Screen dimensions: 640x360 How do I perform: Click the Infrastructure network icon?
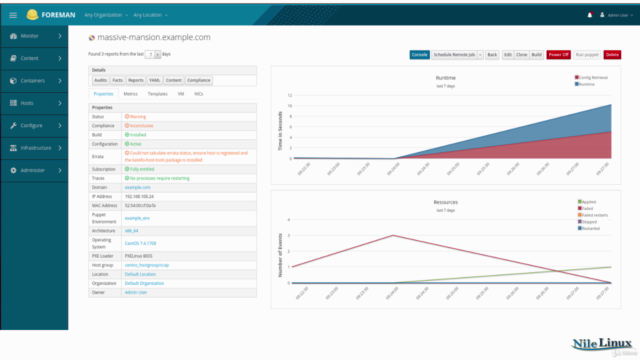[x=13, y=148]
